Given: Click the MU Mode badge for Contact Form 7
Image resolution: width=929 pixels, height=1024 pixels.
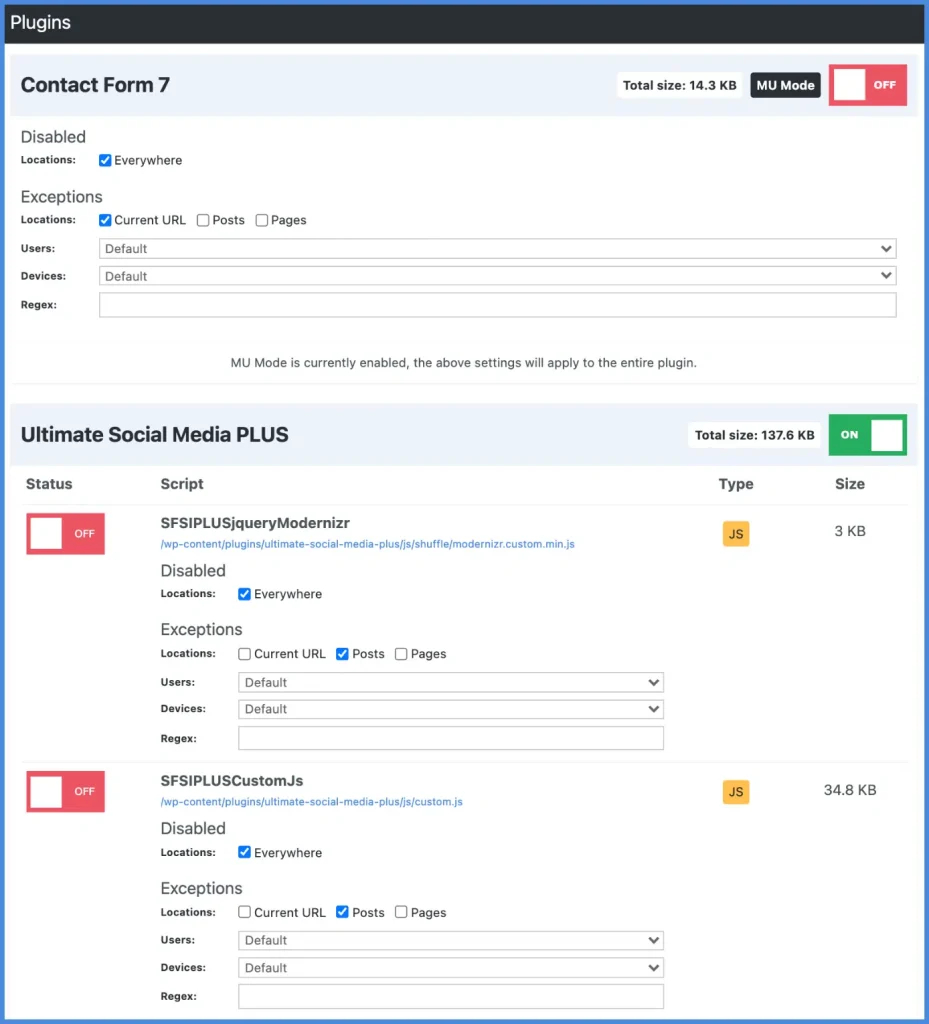Looking at the screenshot, I should [785, 85].
